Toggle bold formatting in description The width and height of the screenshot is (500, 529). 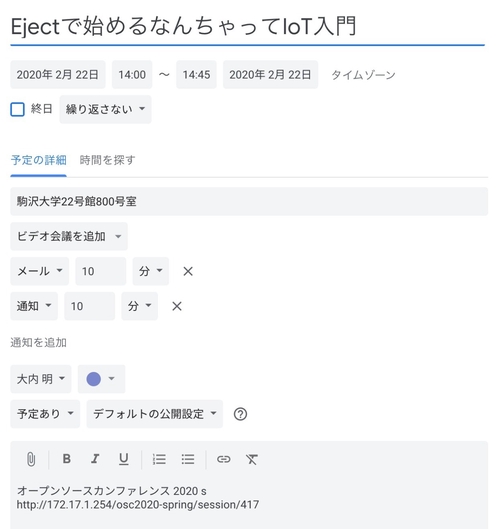pyautogui.click(x=67, y=459)
